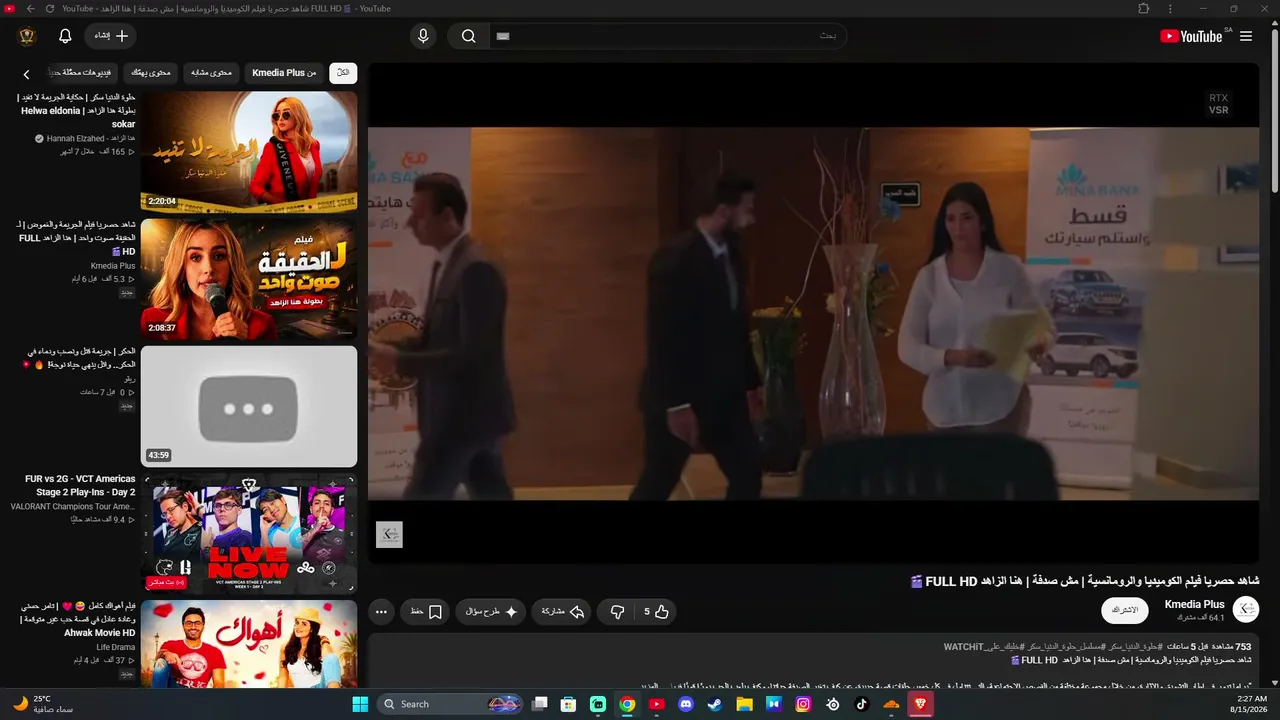The image size is (1280, 720).
Task: Open Discord from the taskbar
Action: click(685, 704)
